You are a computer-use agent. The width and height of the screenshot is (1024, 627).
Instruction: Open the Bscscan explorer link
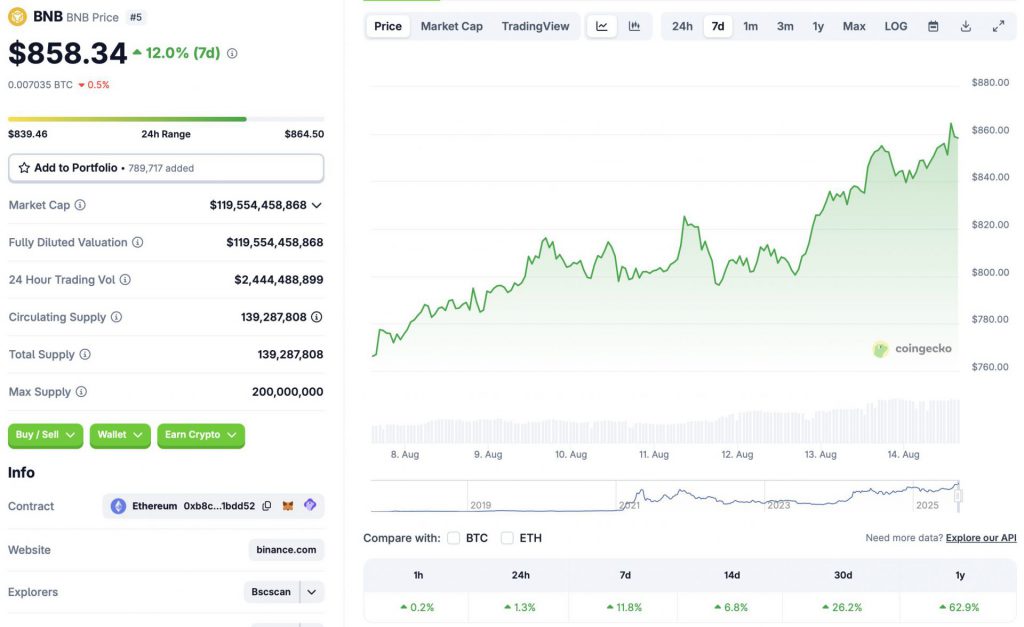[271, 592]
